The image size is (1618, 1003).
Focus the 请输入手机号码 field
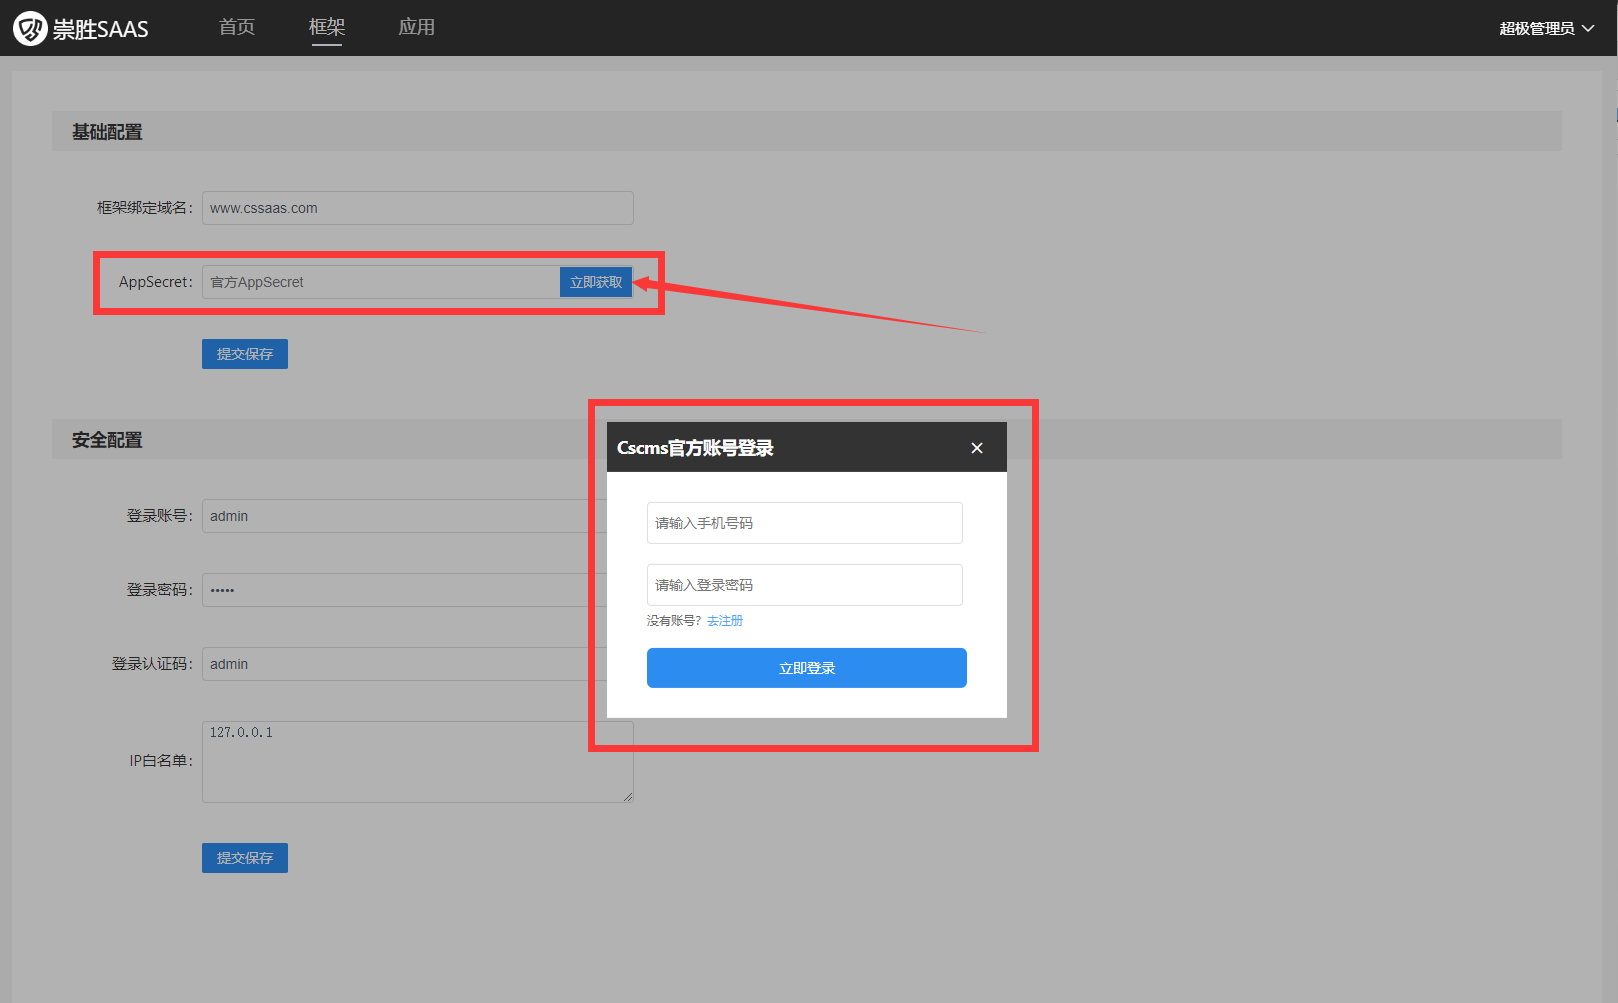pyautogui.click(x=804, y=523)
